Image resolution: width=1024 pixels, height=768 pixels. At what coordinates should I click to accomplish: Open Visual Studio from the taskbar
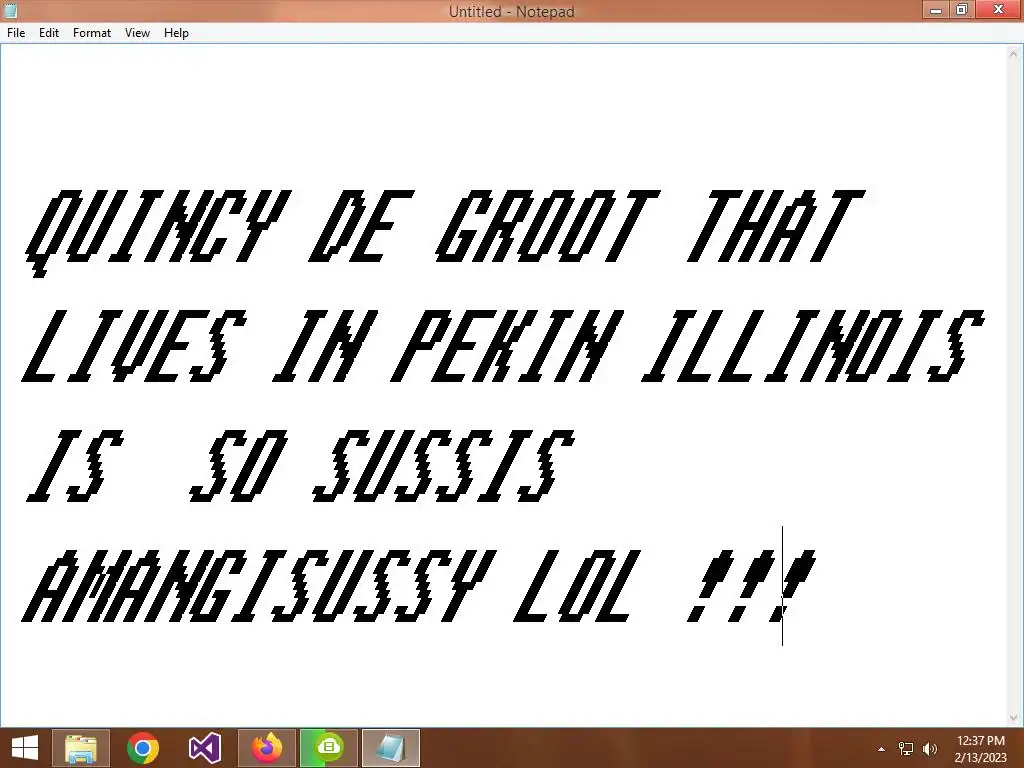204,748
